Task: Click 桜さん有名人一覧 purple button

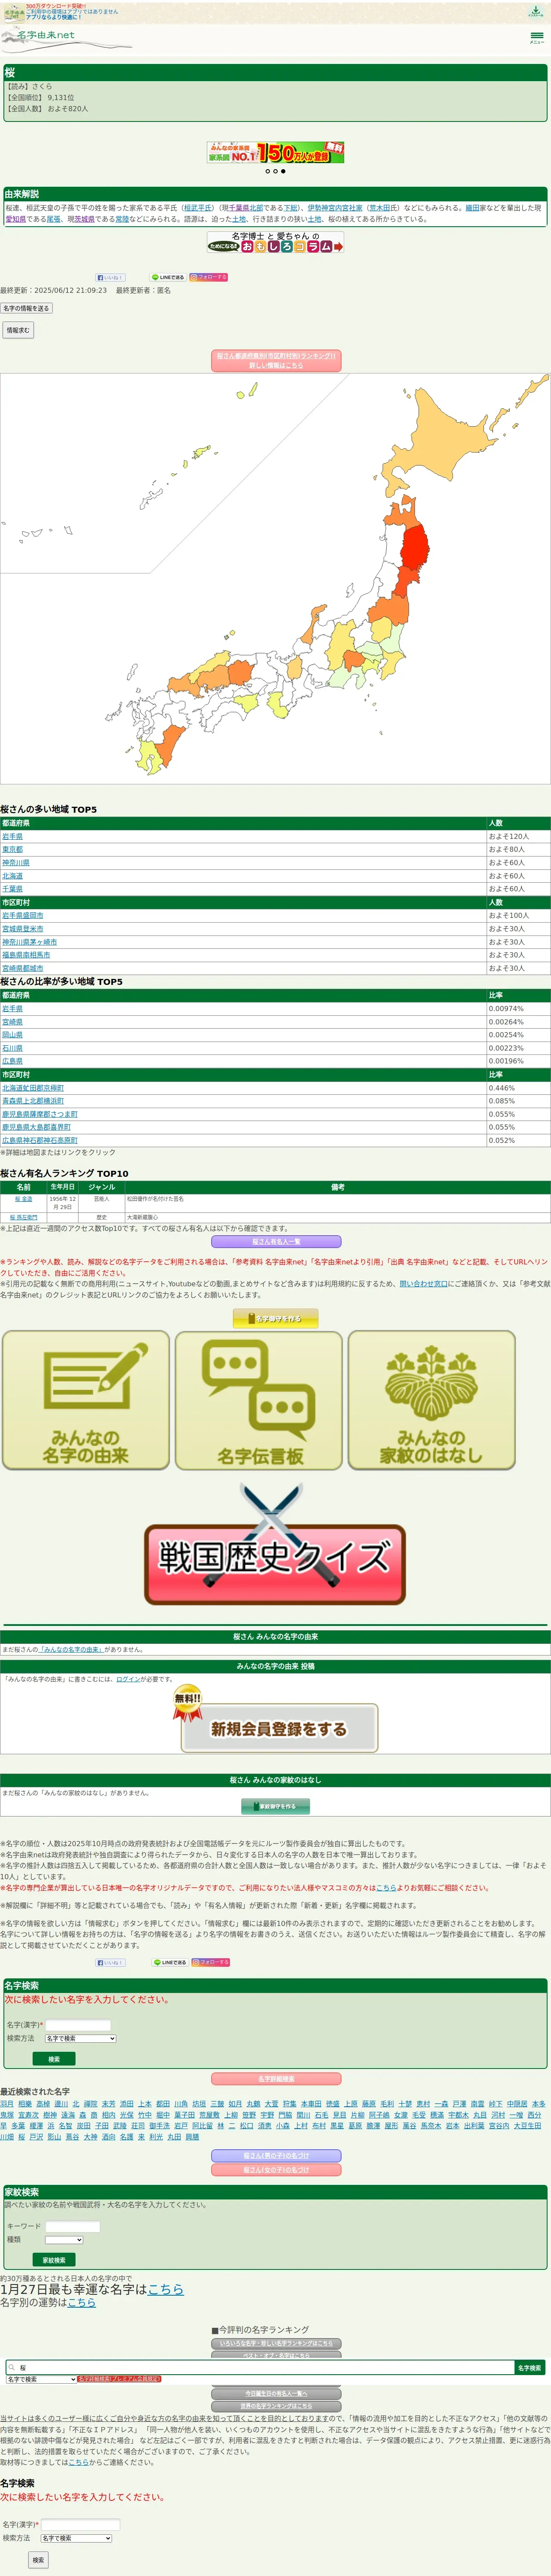Action: (x=276, y=1242)
